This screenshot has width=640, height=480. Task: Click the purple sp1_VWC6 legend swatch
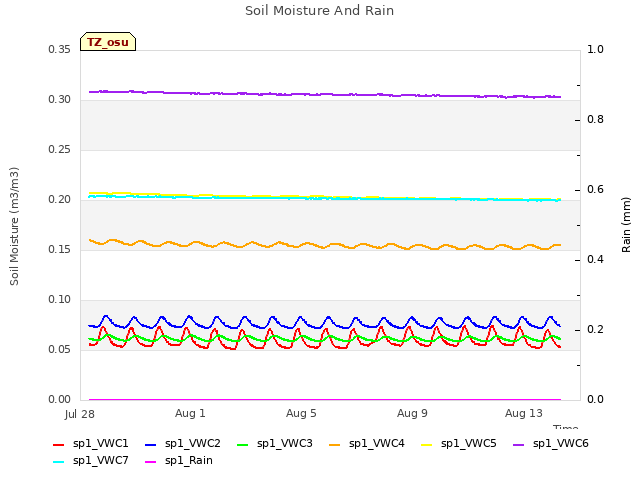(x=519, y=445)
